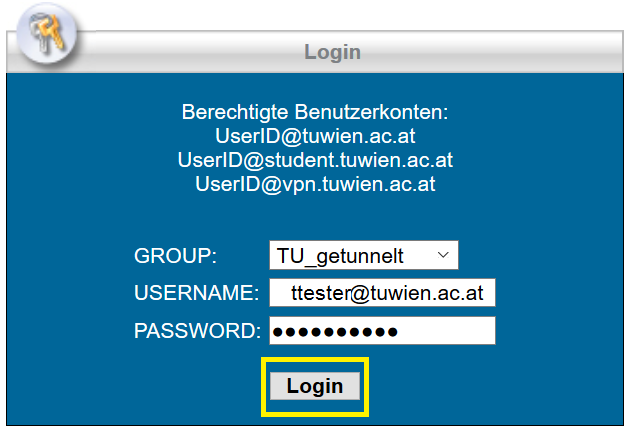Click the UserID@vpn.tuwien.ac.at line
Screen dimensions: 635x440
click(315, 184)
